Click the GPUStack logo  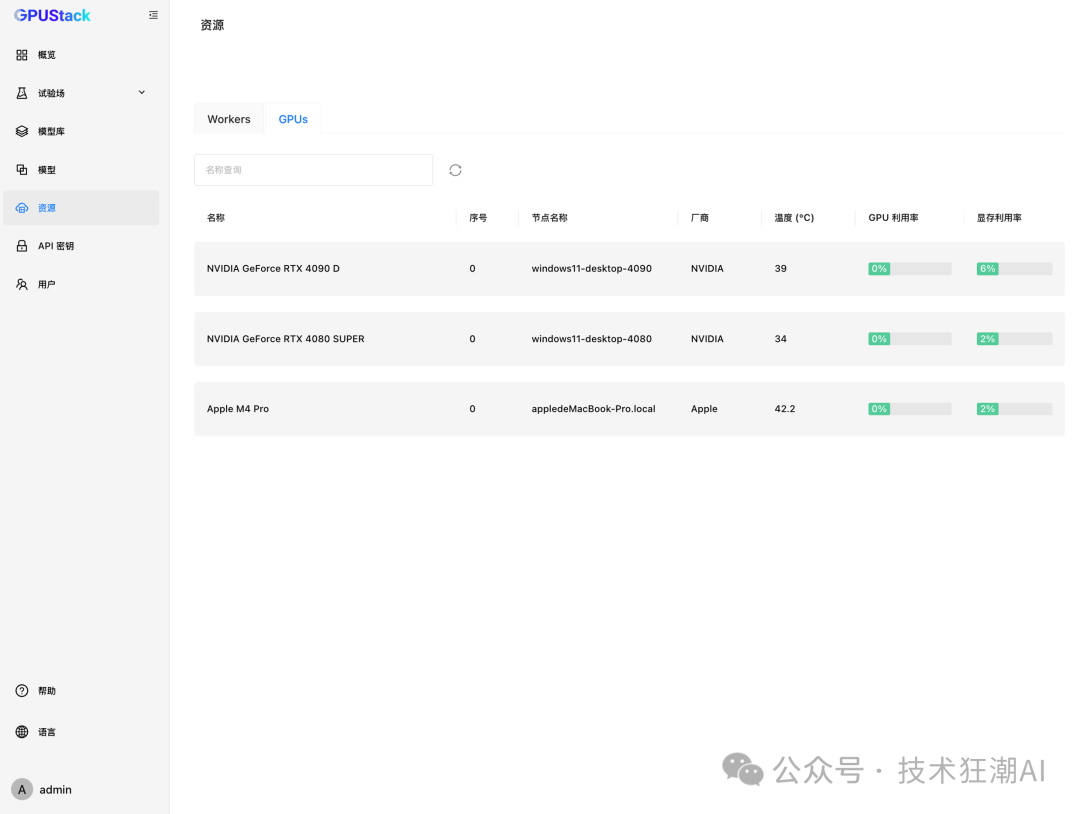click(x=52, y=15)
